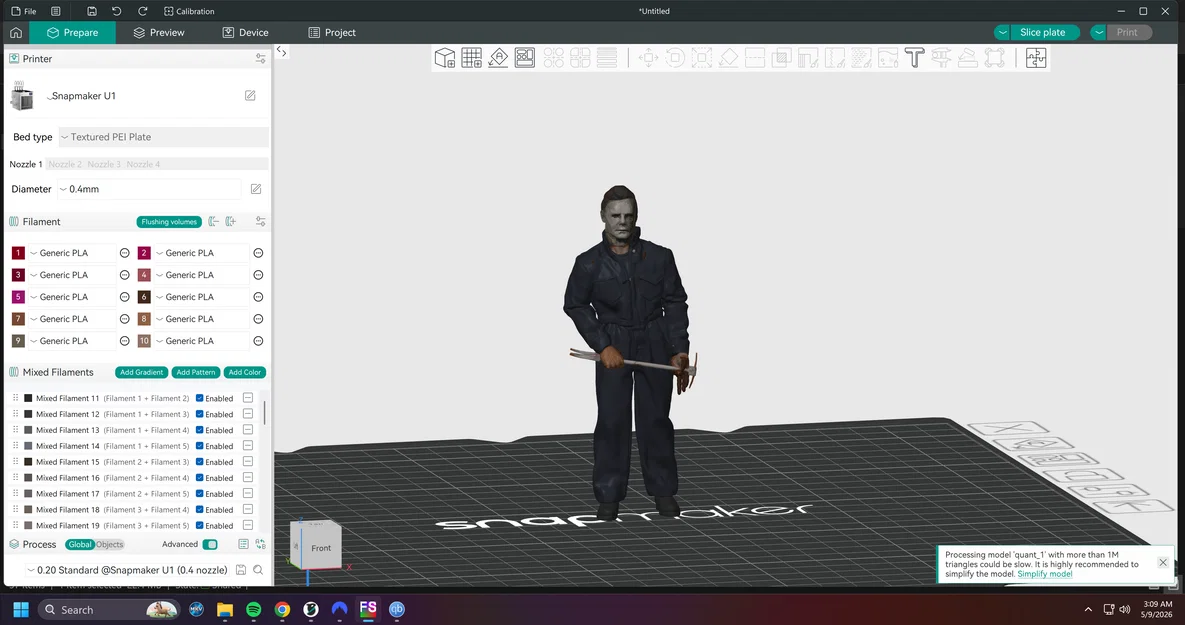Viewport: 1185px width, 625px height.
Task: Select the Scale tool icon
Action: pos(701,58)
